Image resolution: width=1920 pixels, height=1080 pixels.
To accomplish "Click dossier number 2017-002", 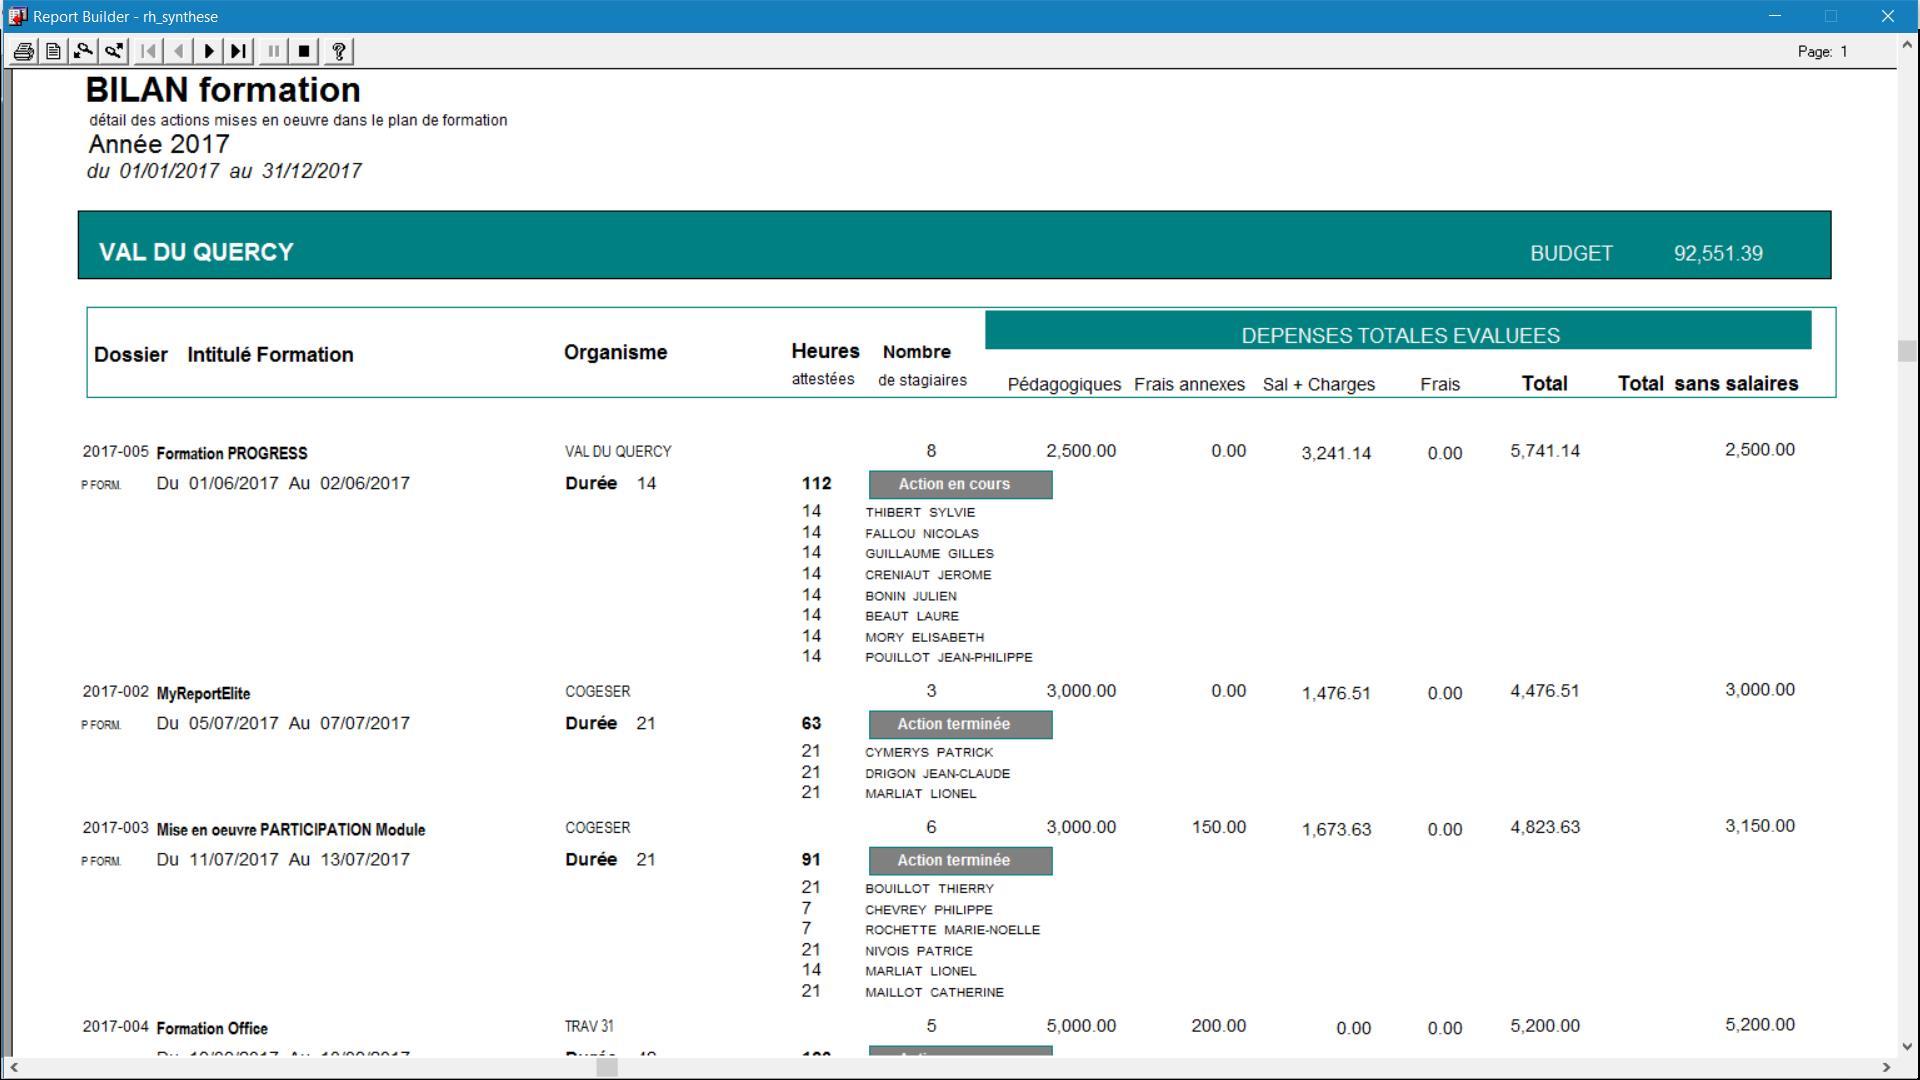I will coord(115,692).
